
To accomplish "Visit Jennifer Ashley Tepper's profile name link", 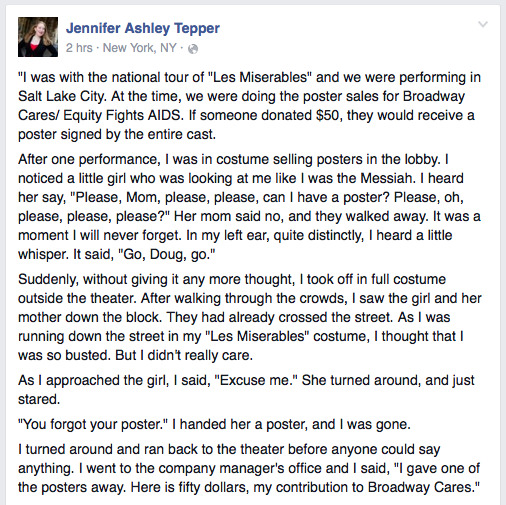I will (x=143, y=28).
